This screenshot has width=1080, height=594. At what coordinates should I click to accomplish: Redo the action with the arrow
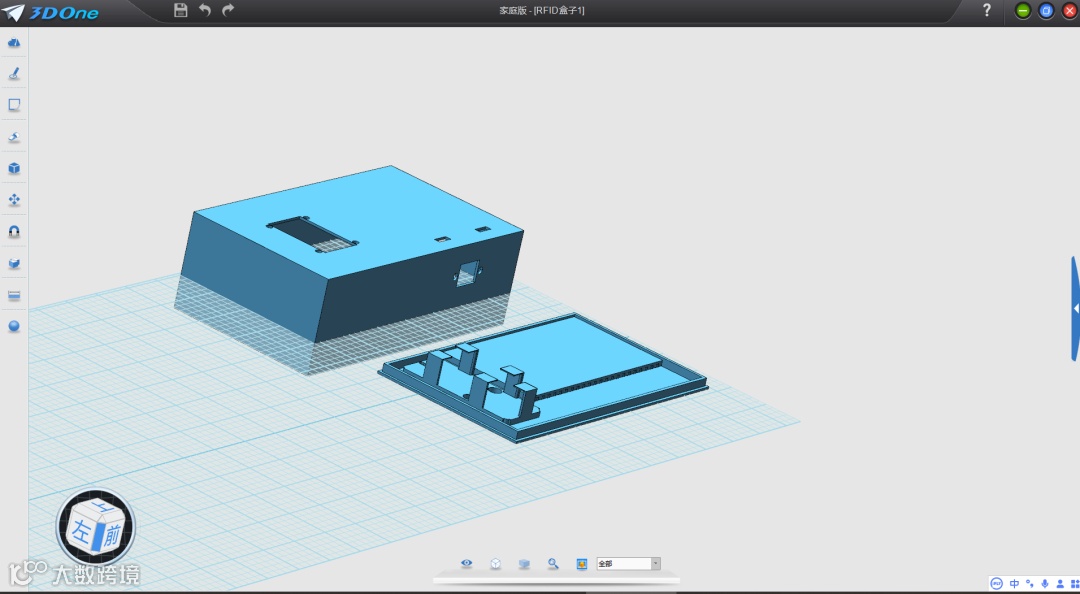point(228,10)
